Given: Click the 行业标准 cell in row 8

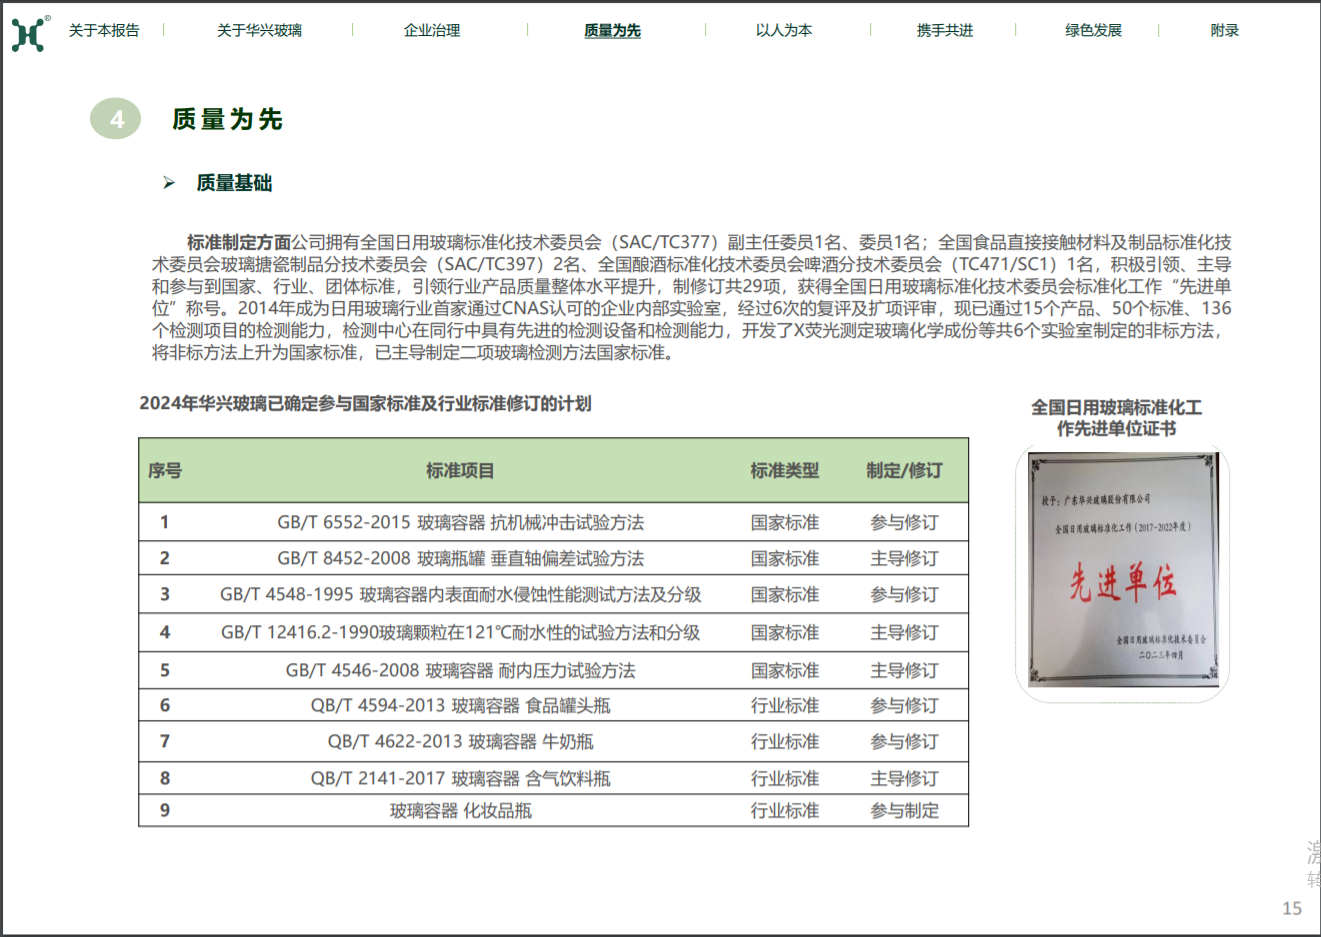Looking at the screenshot, I should [785, 779].
